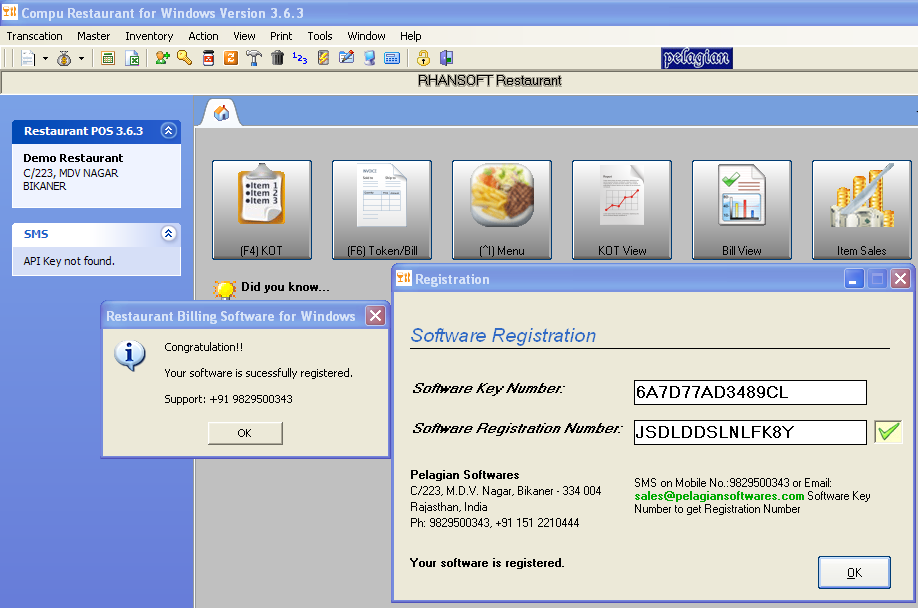Click the info icon in message box

(x=129, y=355)
